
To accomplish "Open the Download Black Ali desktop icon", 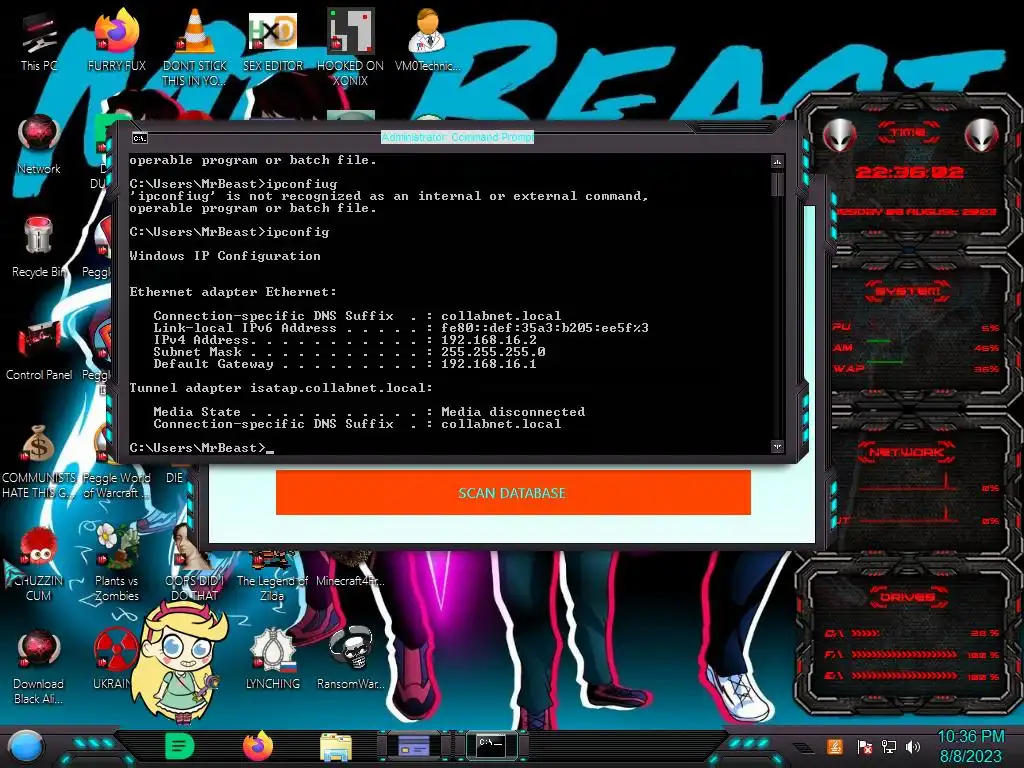I will (39, 666).
